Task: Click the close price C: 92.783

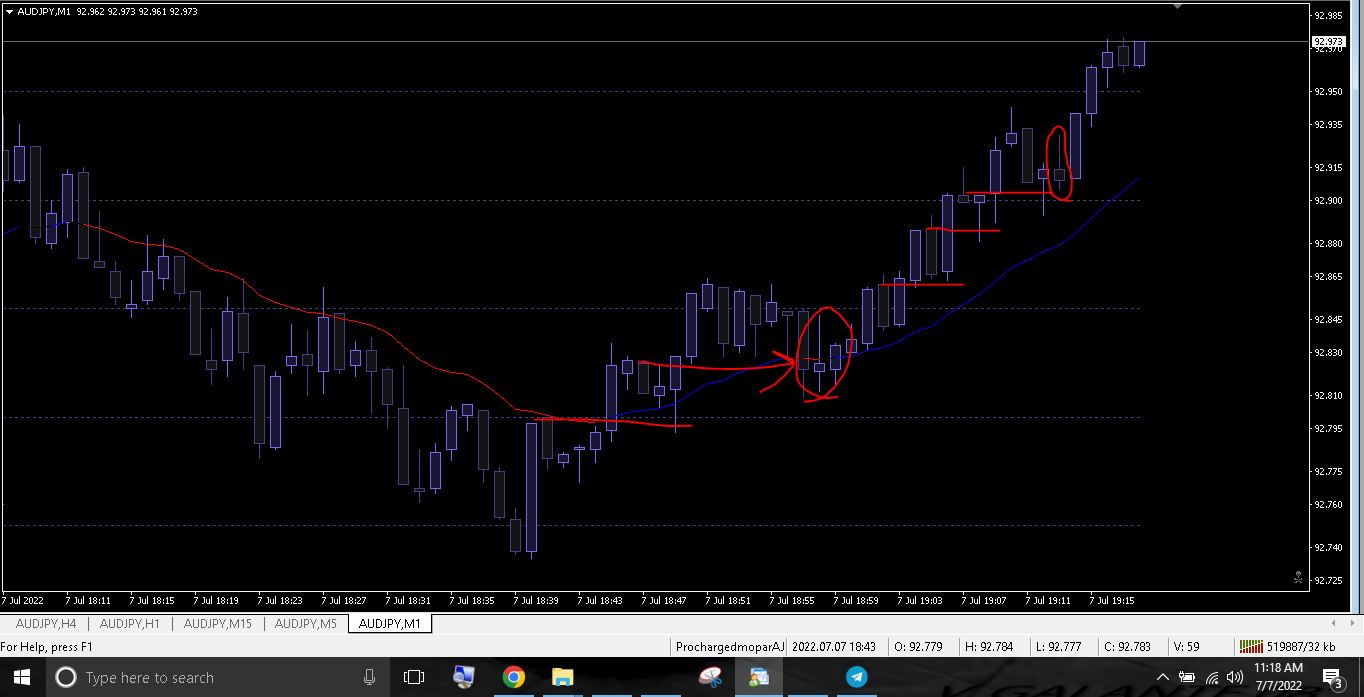Action: pos(1127,647)
